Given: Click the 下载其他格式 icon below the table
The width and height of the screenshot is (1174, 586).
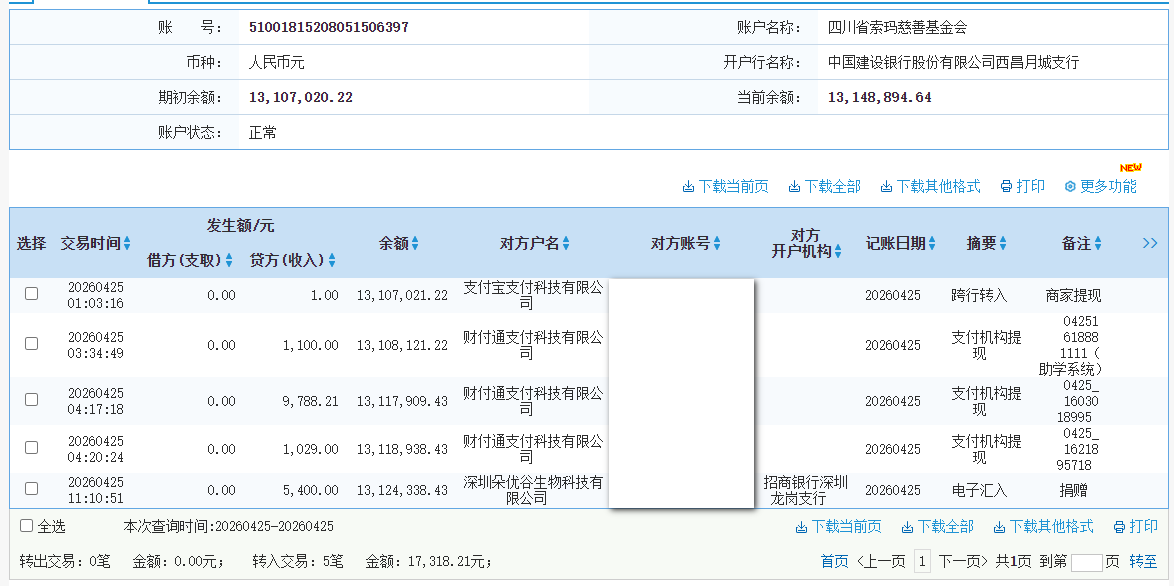Looking at the screenshot, I should [998, 528].
